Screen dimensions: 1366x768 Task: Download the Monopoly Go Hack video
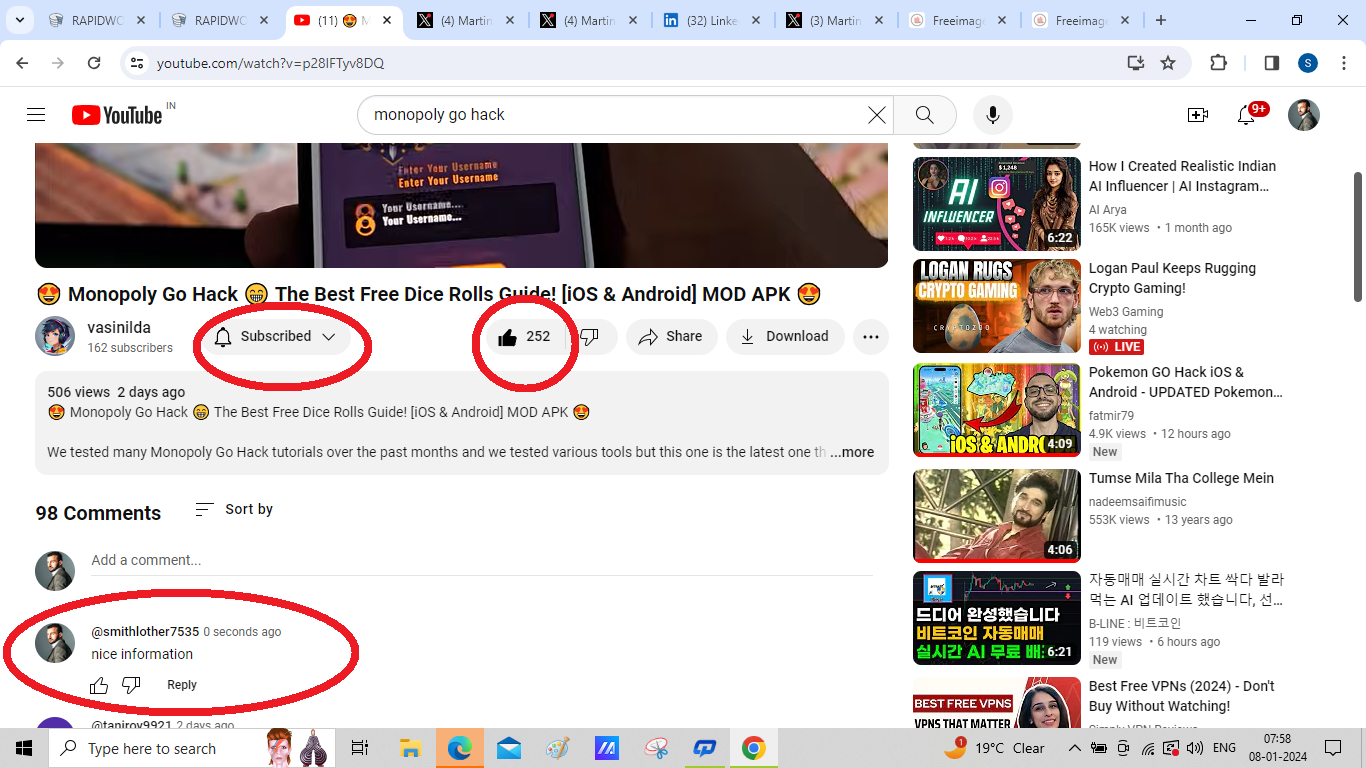coord(785,337)
